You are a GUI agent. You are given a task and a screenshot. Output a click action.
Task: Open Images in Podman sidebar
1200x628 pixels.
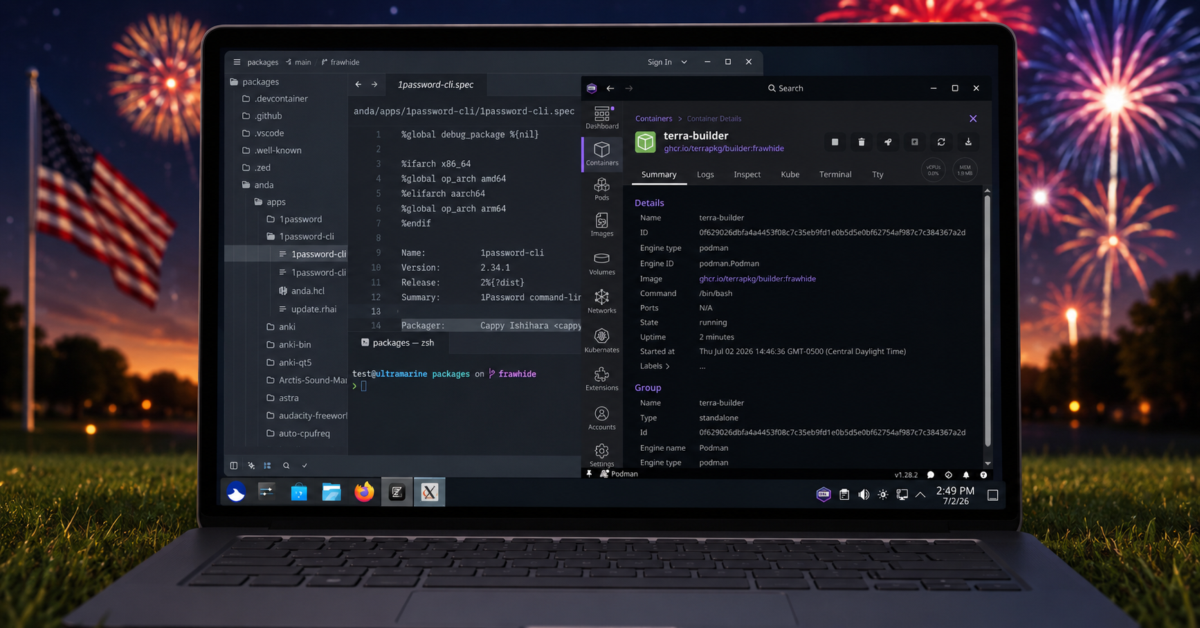[602, 225]
